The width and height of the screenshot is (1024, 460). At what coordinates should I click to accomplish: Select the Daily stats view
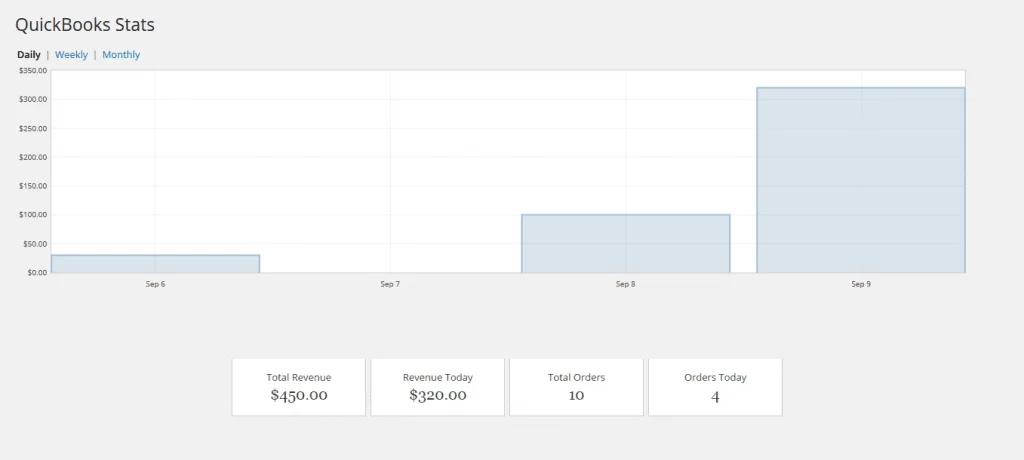pos(29,55)
